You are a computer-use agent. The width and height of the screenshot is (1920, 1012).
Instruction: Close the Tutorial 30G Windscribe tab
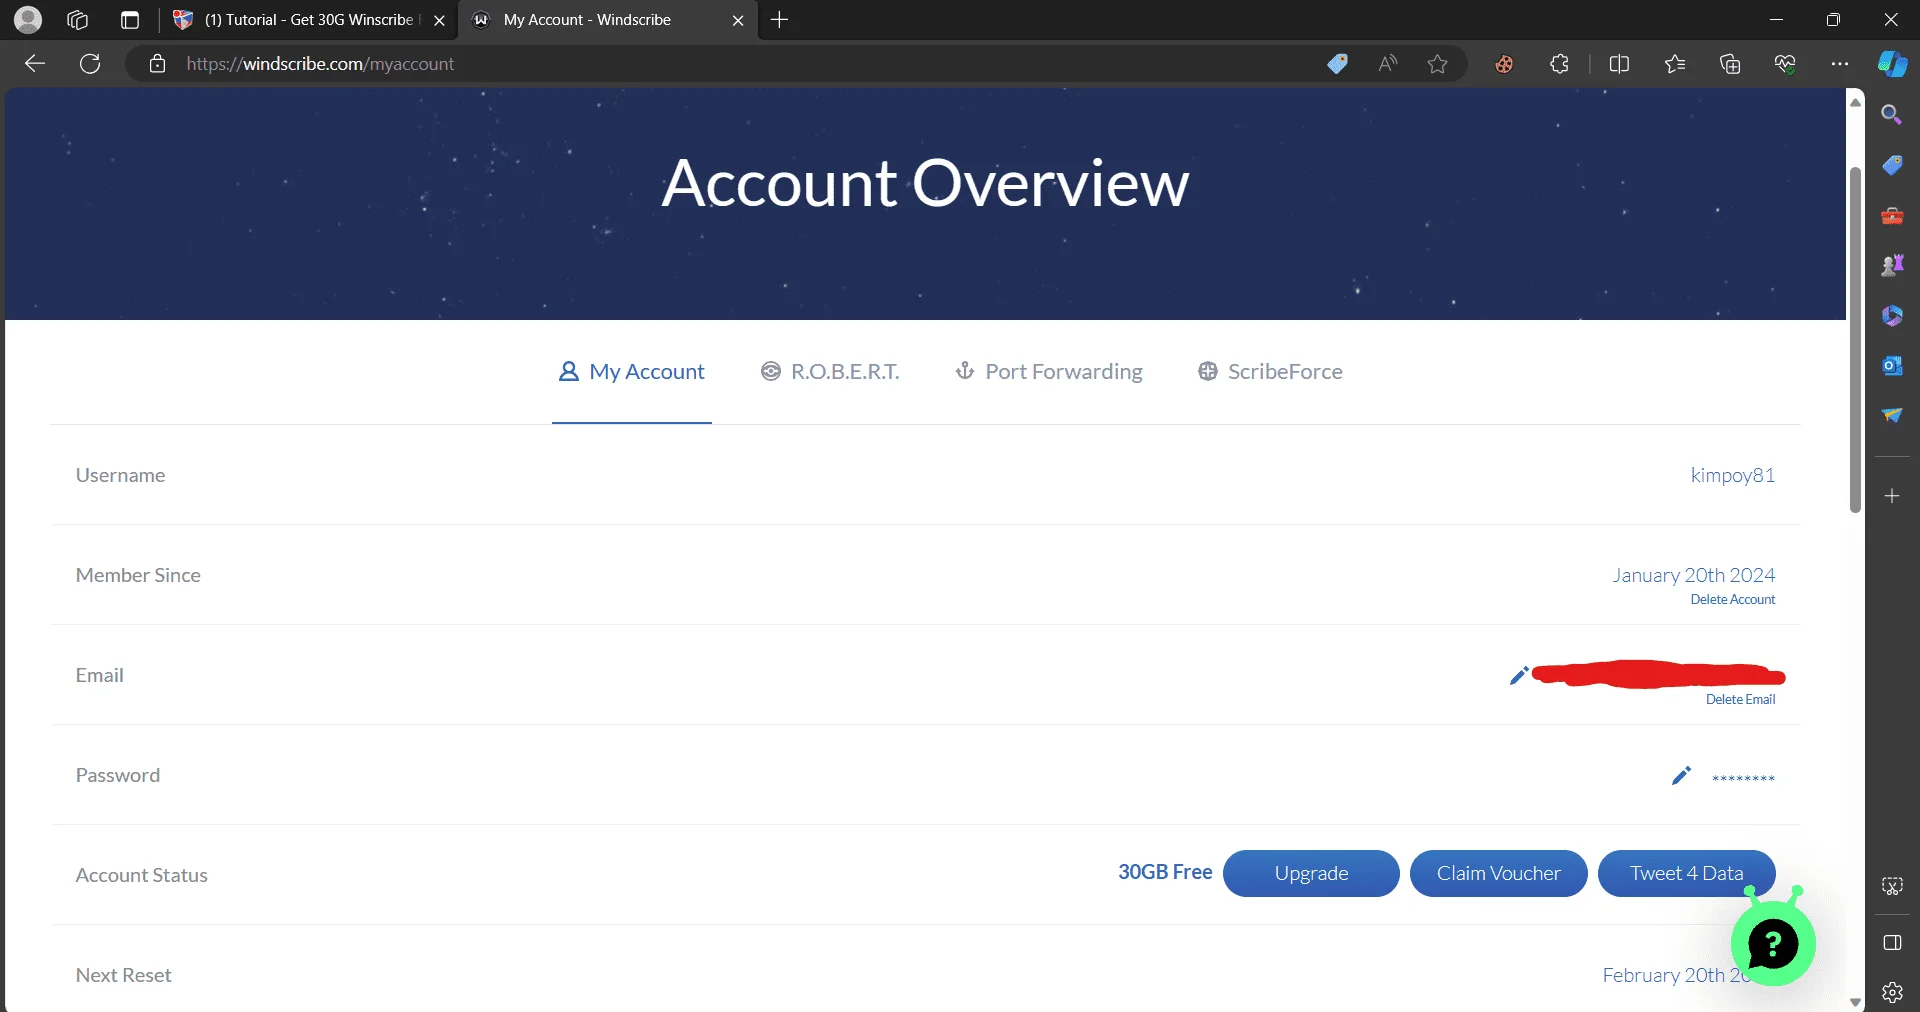pos(439,20)
